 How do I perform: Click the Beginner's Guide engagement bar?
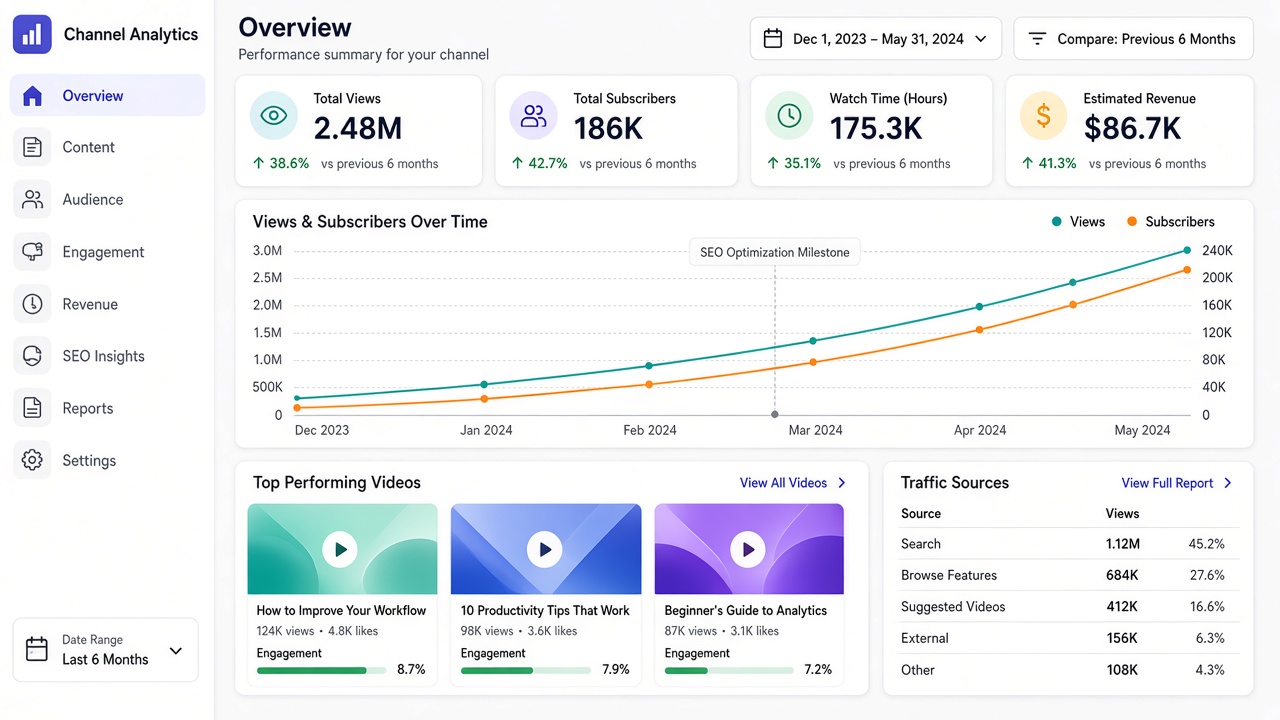click(729, 670)
